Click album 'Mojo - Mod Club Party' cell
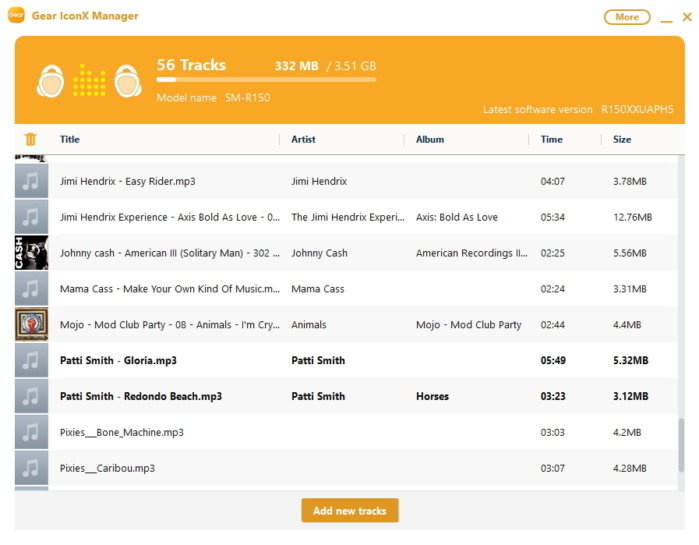Screen dimensions: 699x545 [x=469, y=325]
